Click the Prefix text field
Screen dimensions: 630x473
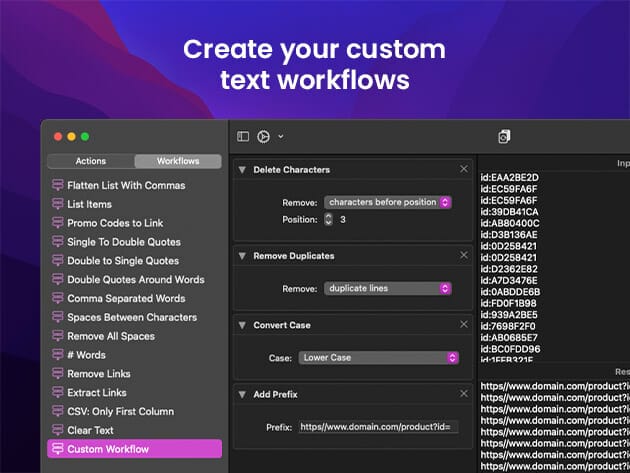(x=378, y=427)
